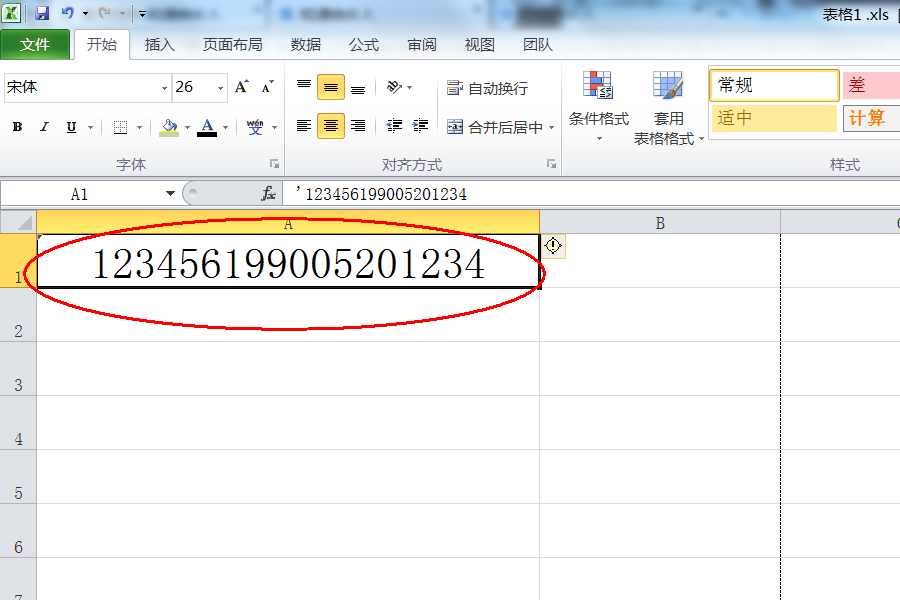Open 套用表格格式 (Format as Table) menu
900x600 pixels.
(x=668, y=108)
